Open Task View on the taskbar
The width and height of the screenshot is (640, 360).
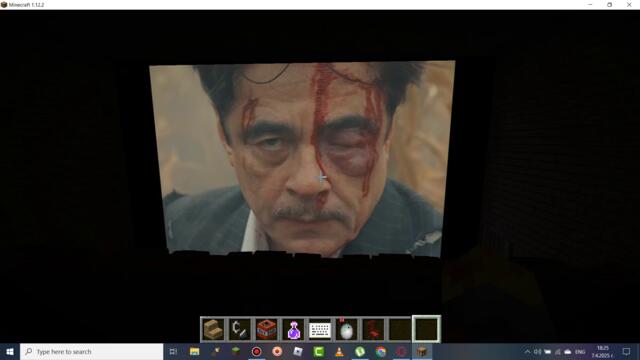coord(173,351)
